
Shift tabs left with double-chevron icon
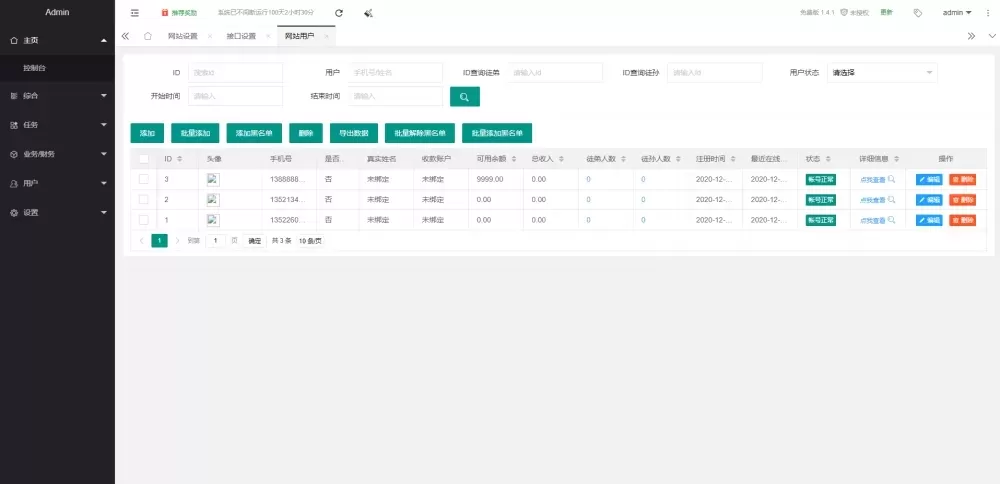pyautogui.click(x=125, y=36)
